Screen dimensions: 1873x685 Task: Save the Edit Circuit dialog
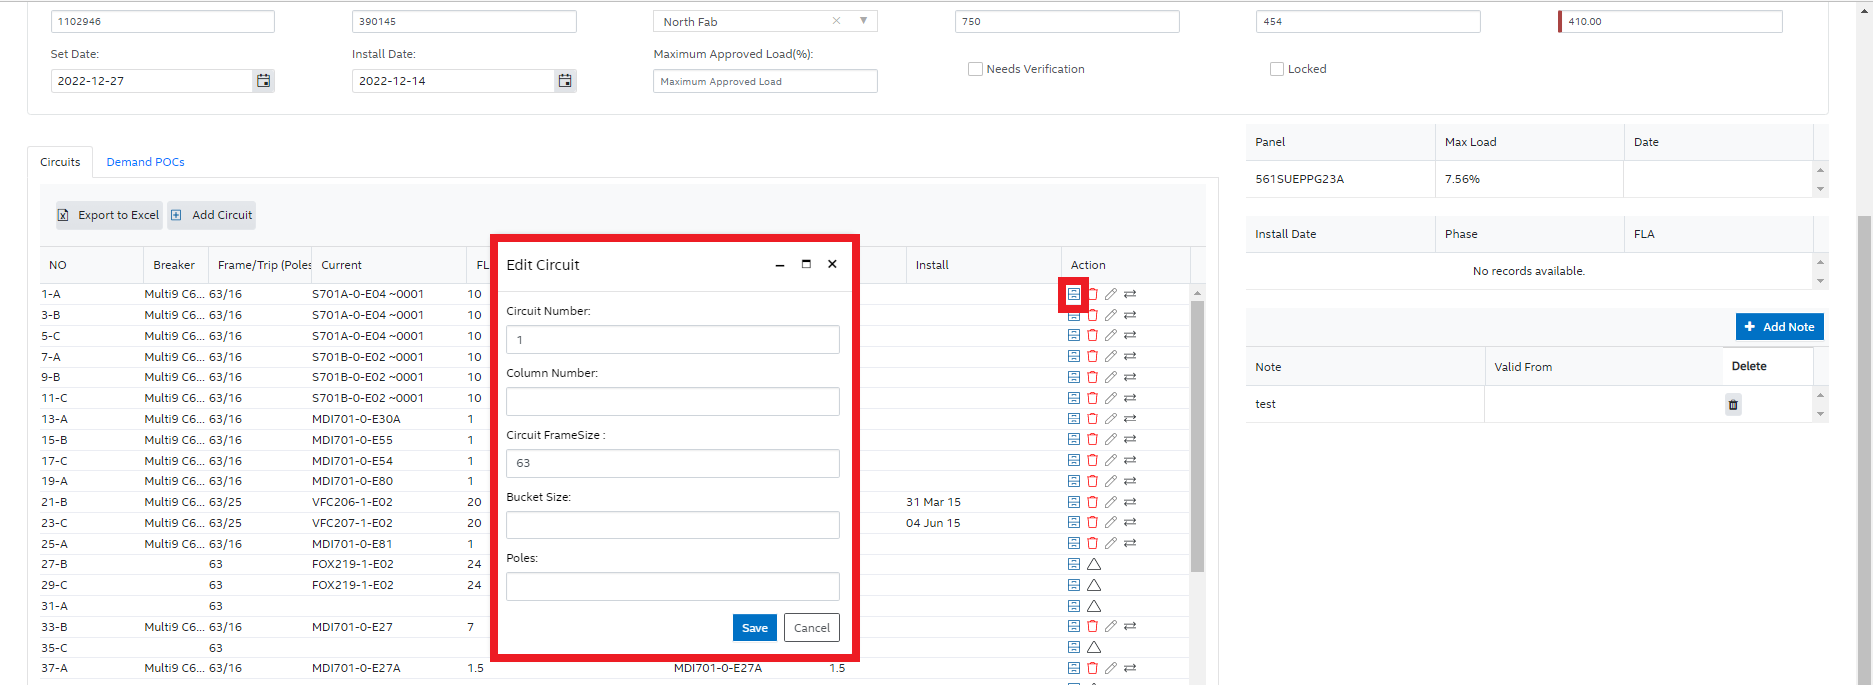(754, 628)
